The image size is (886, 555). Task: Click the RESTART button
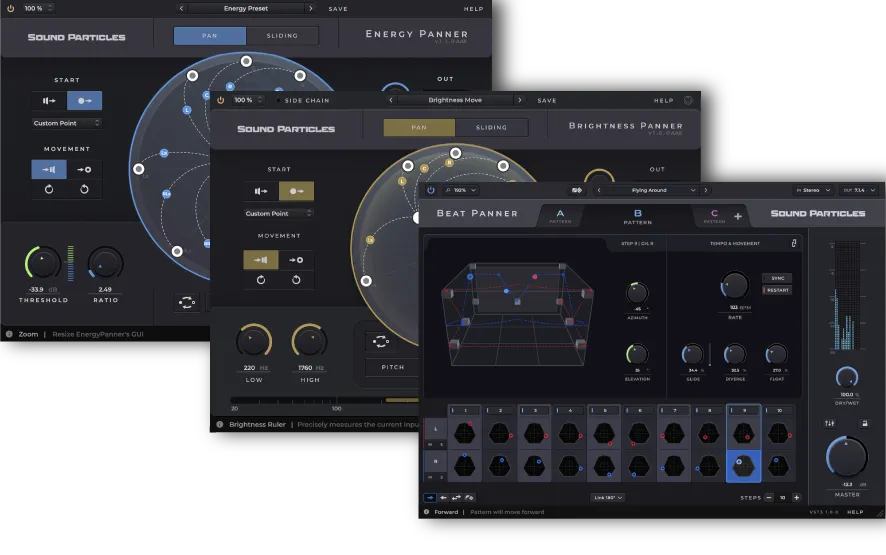point(778,290)
